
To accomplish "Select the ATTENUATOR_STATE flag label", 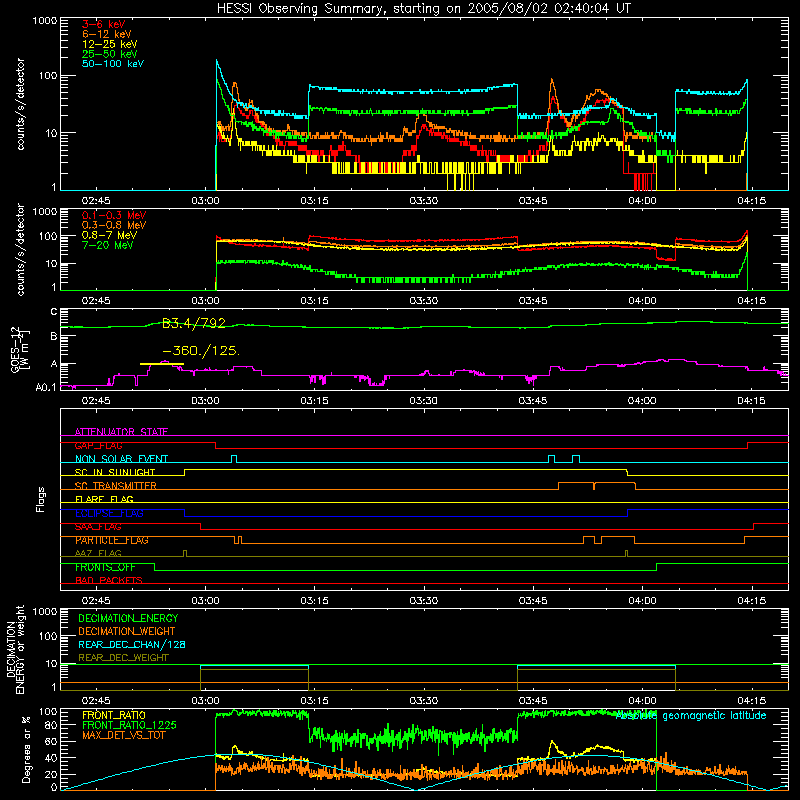I will 121,432.
